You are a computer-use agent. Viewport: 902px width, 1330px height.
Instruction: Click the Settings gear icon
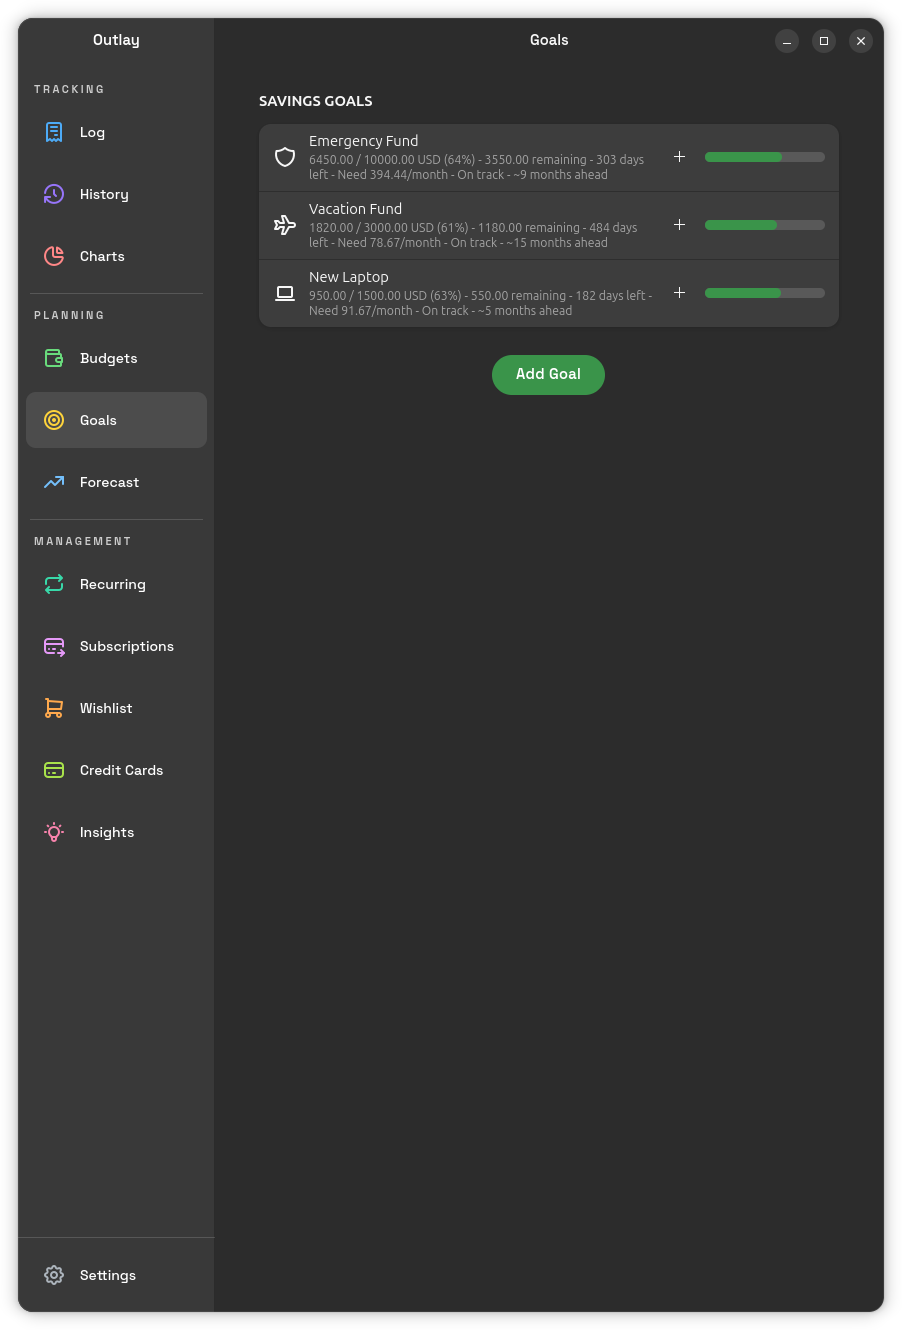pyautogui.click(x=54, y=1275)
